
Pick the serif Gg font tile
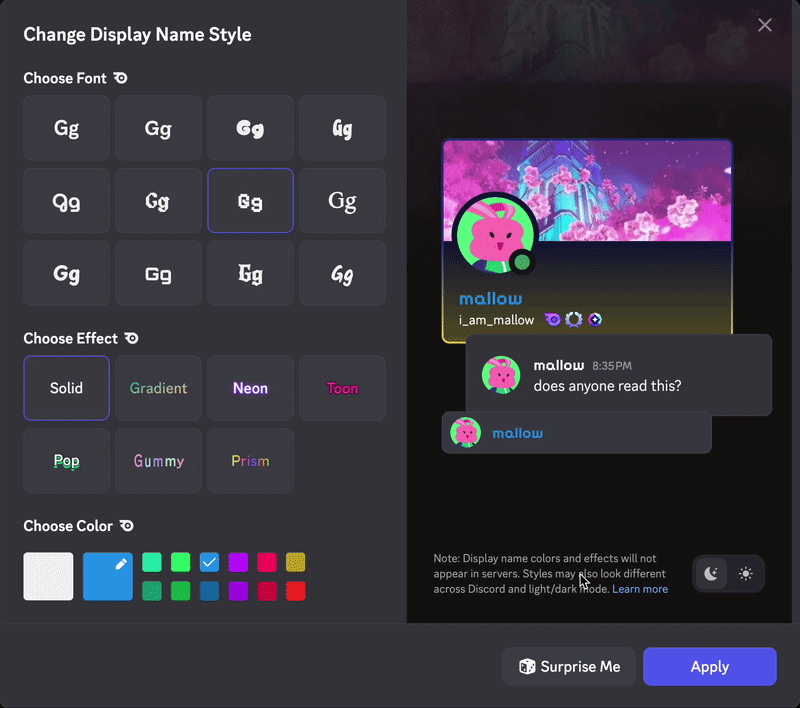342,200
